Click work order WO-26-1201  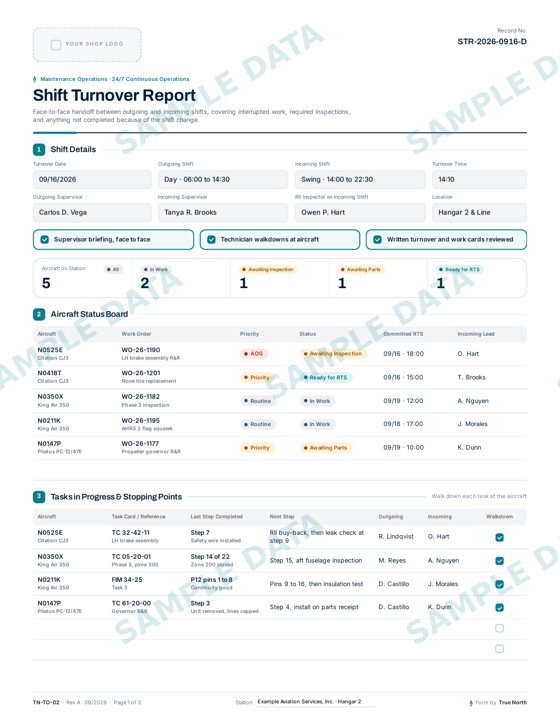tap(141, 373)
